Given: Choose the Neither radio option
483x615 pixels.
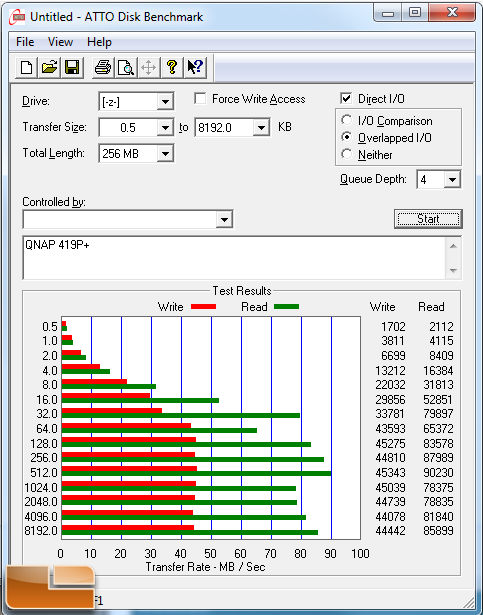Looking at the screenshot, I should tap(346, 154).
